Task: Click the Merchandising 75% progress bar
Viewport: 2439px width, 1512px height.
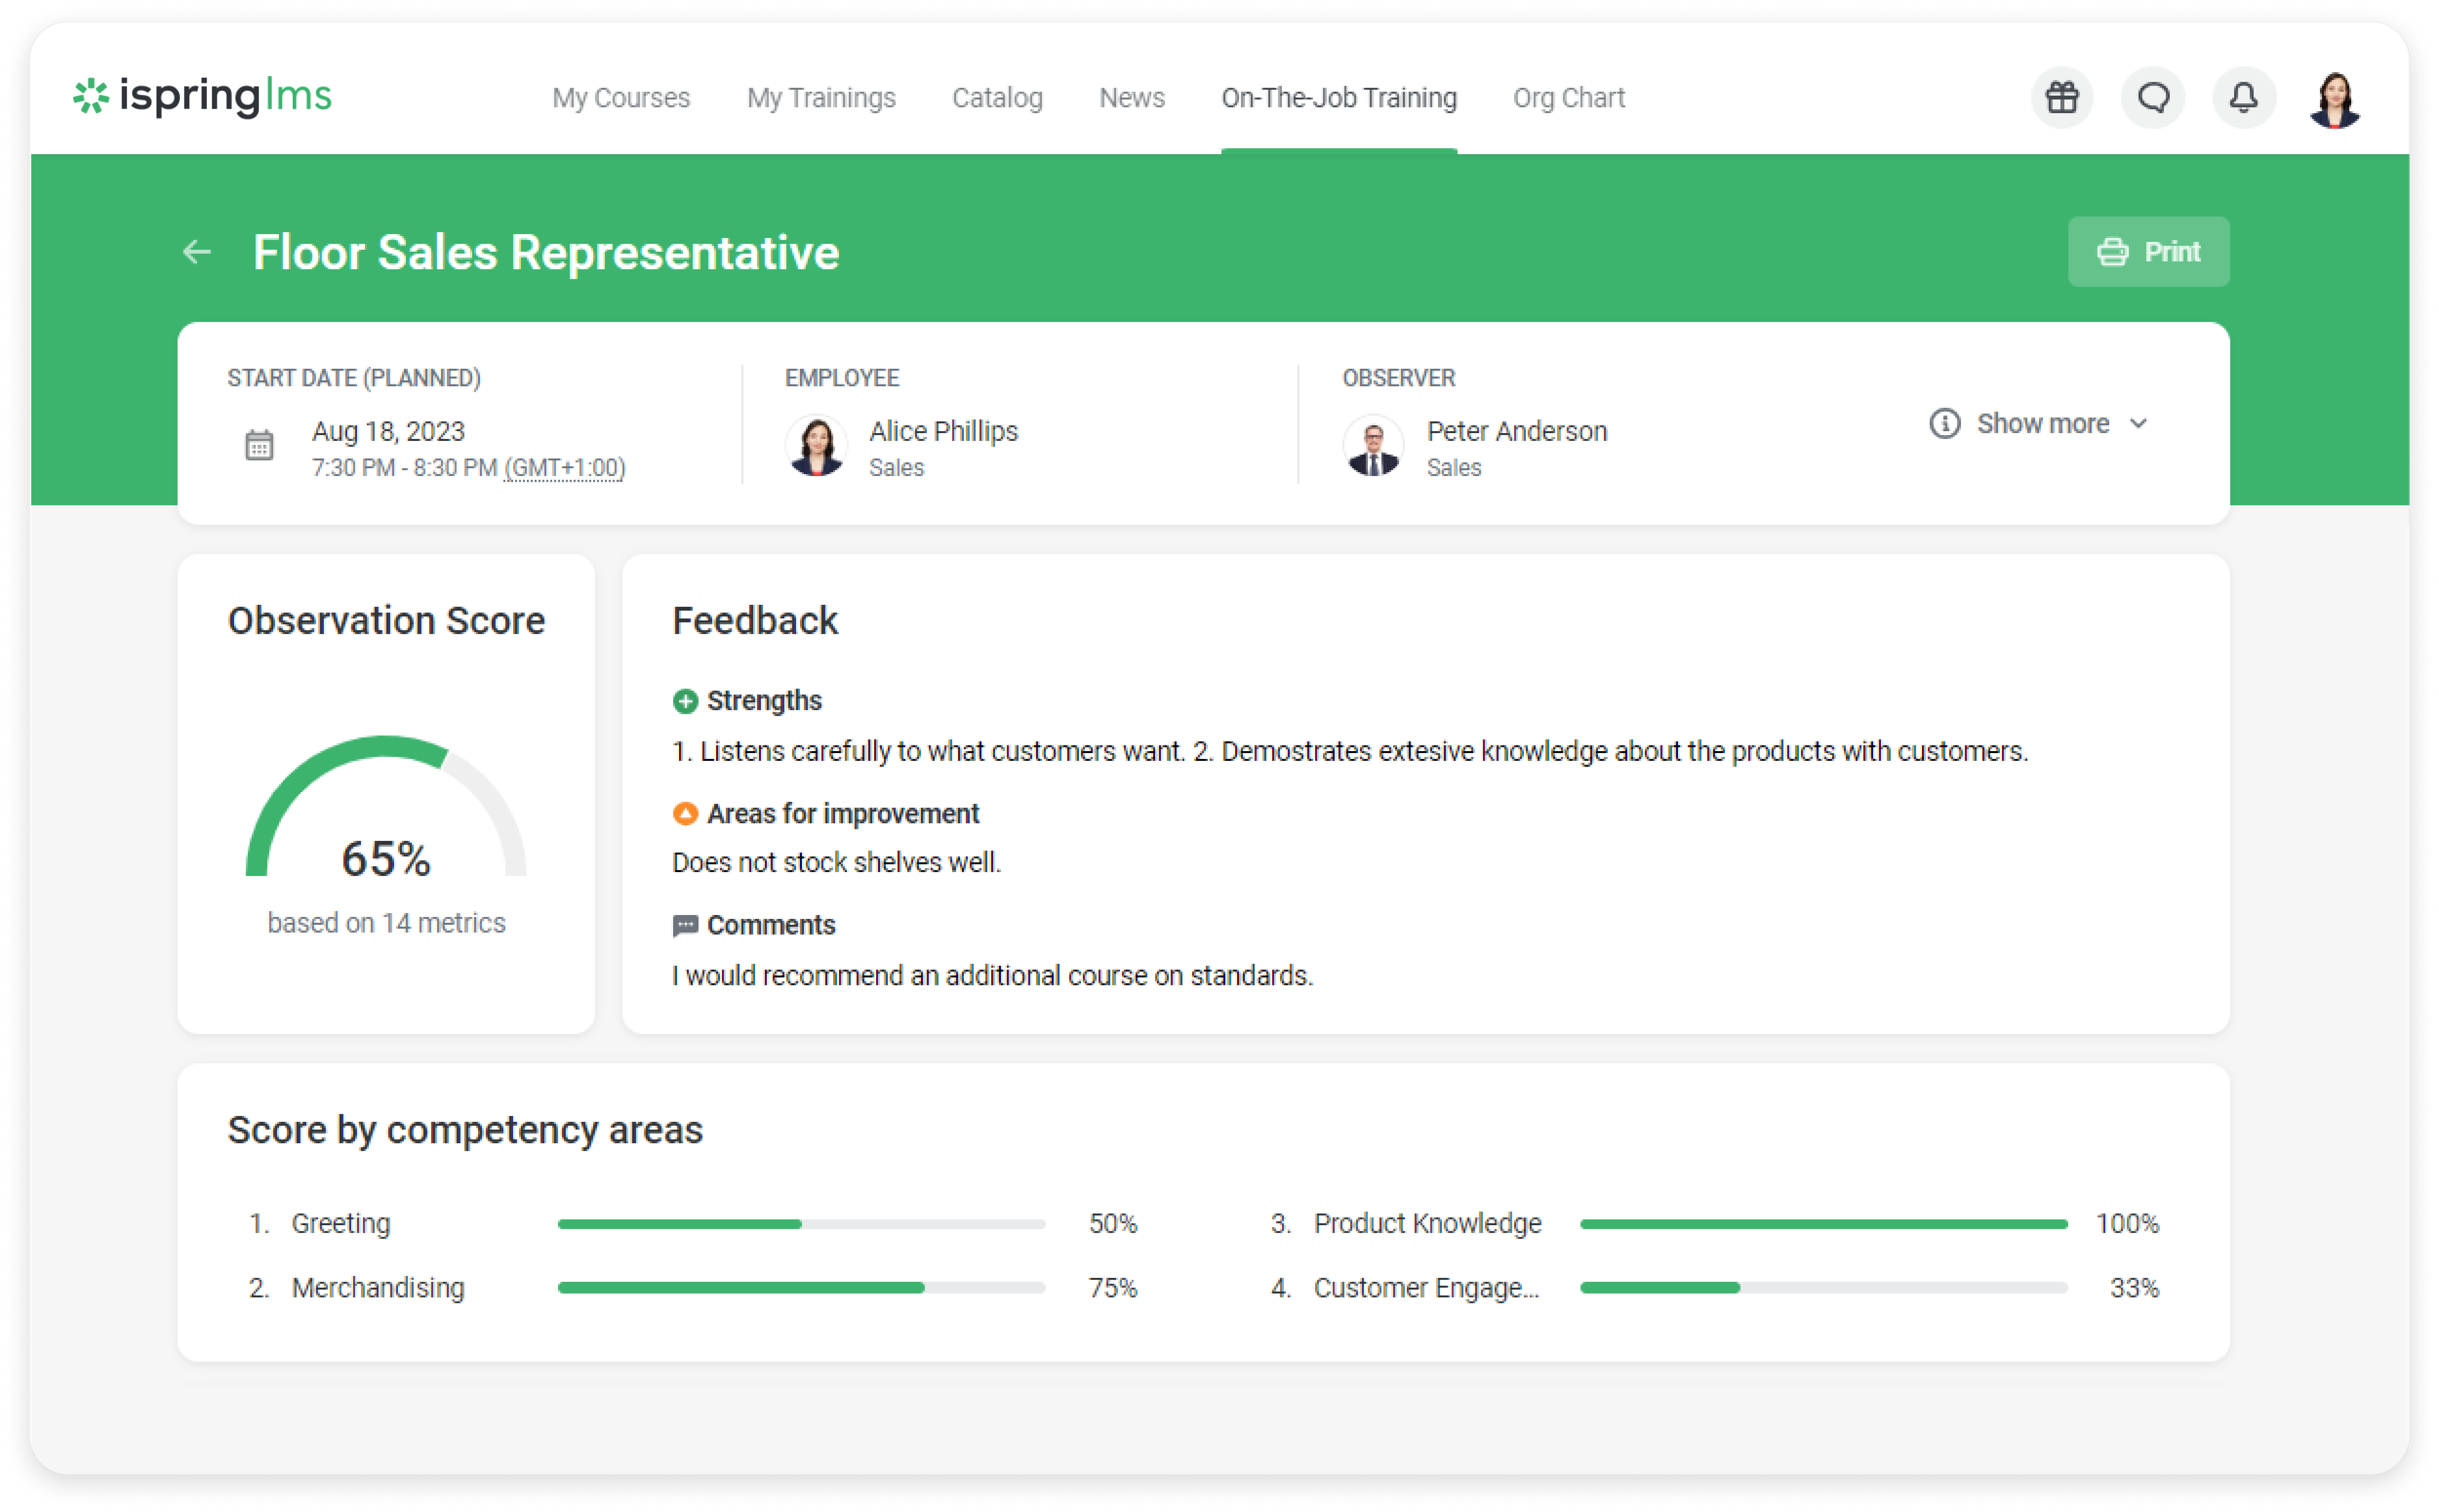Action: click(x=801, y=1288)
